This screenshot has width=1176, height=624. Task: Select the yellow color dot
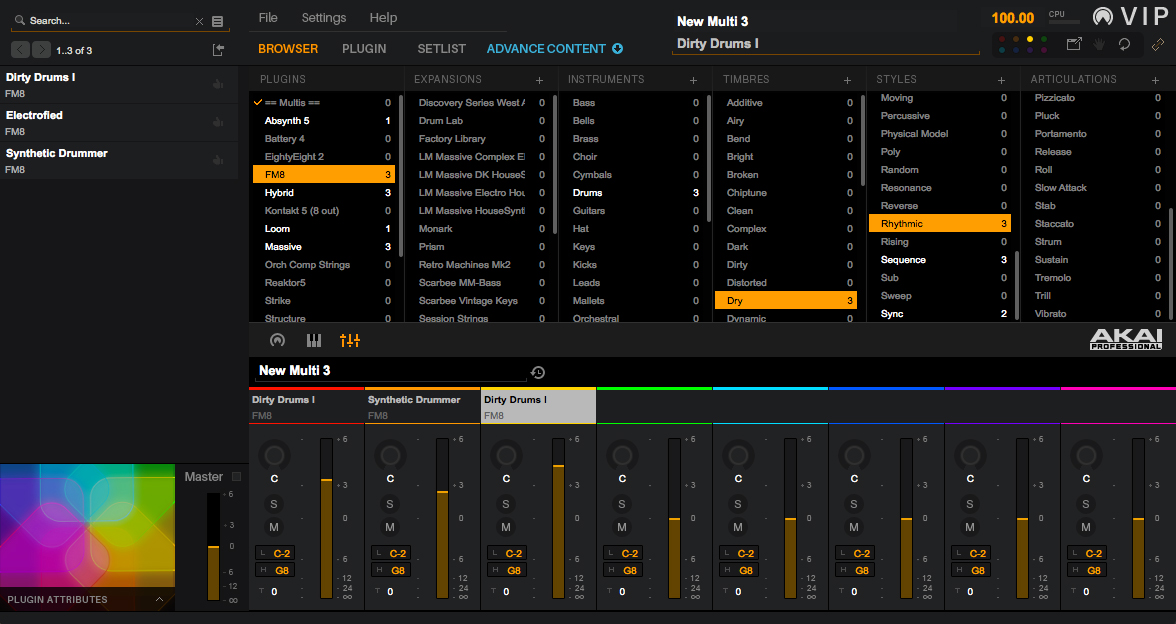coord(1030,39)
